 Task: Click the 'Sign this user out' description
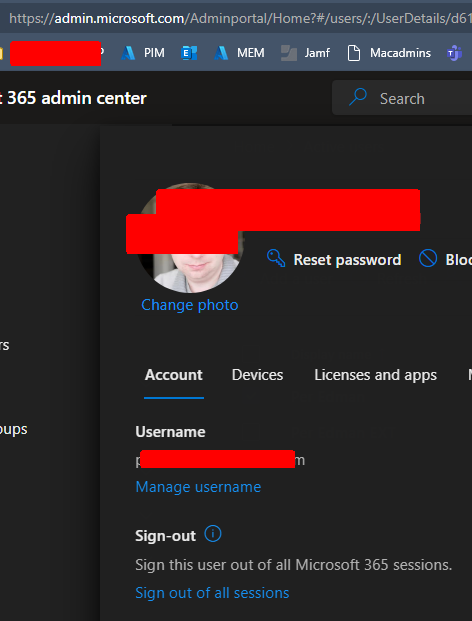pyautogui.click(x=293, y=565)
